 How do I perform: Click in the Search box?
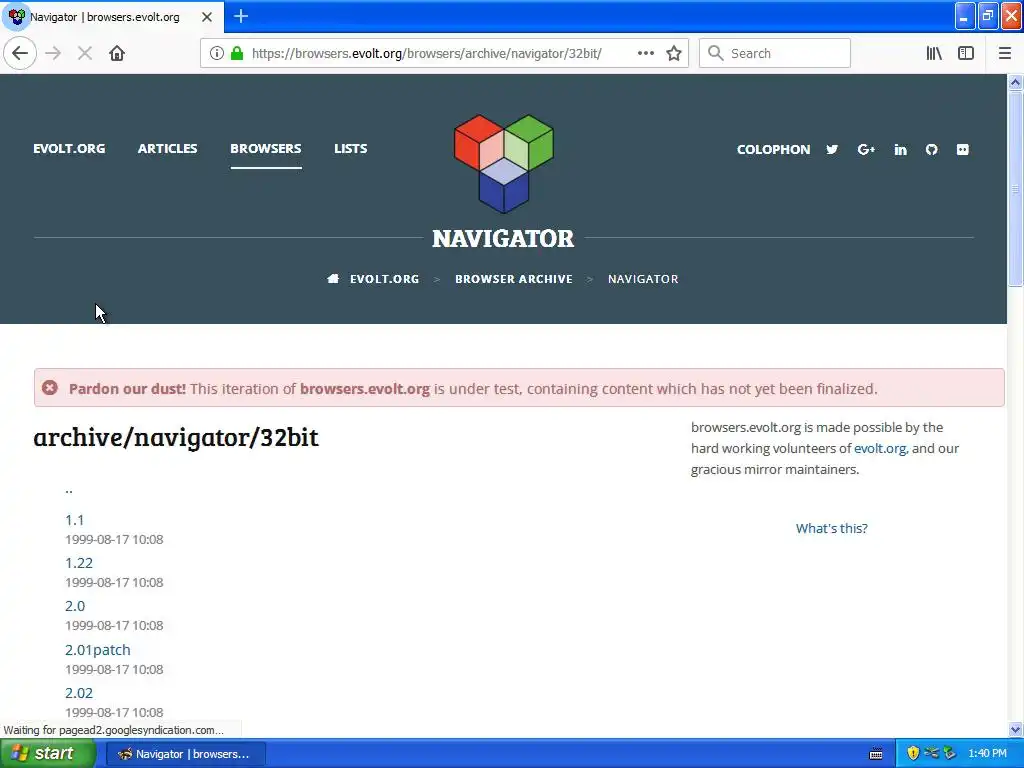point(775,53)
